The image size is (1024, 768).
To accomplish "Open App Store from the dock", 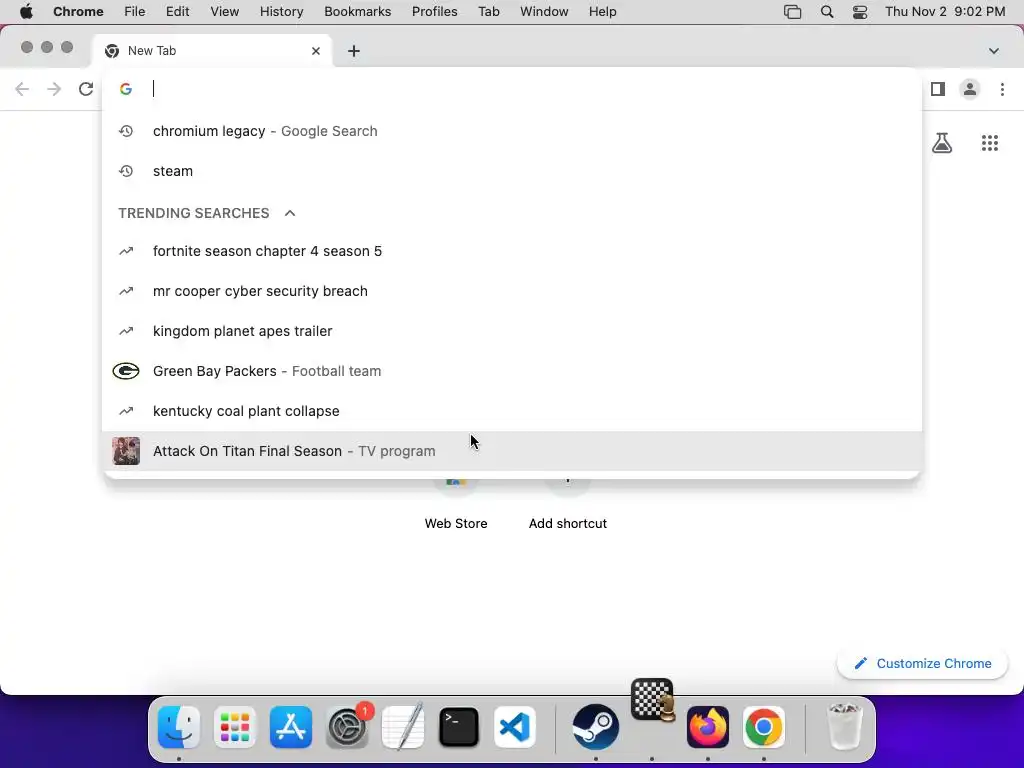I will (x=291, y=727).
